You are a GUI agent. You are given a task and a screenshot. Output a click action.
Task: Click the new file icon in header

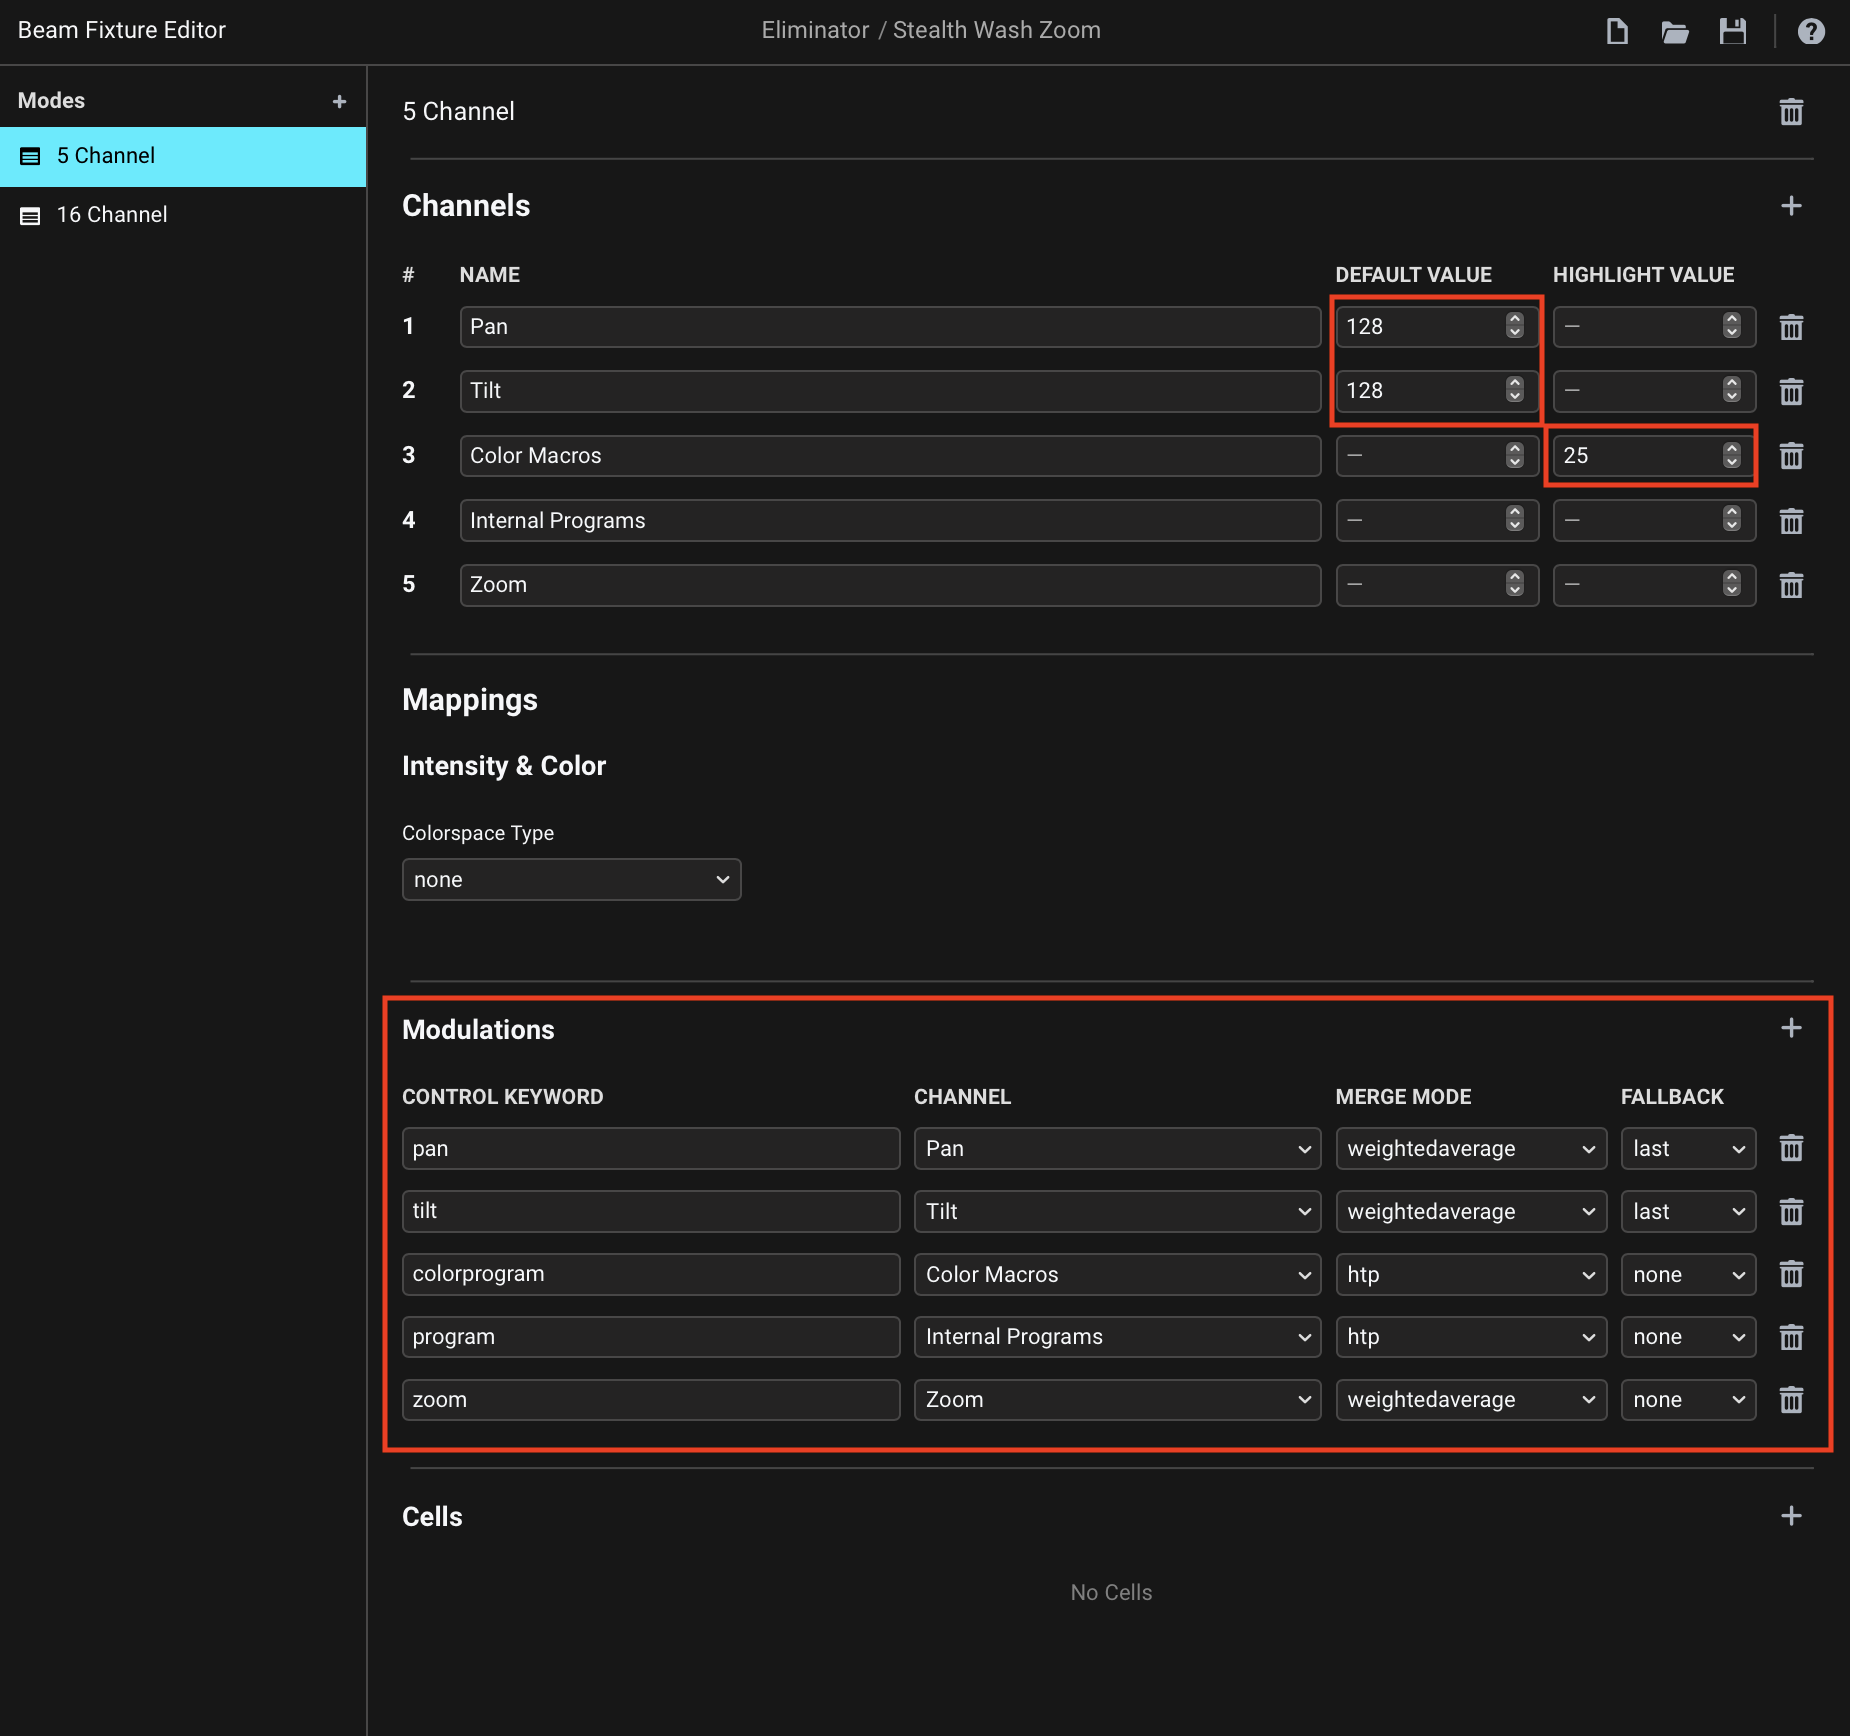click(x=1617, y=31)
